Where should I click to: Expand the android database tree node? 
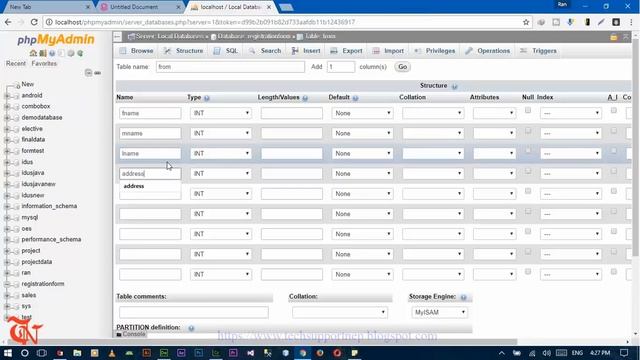[x=7, y=96]
